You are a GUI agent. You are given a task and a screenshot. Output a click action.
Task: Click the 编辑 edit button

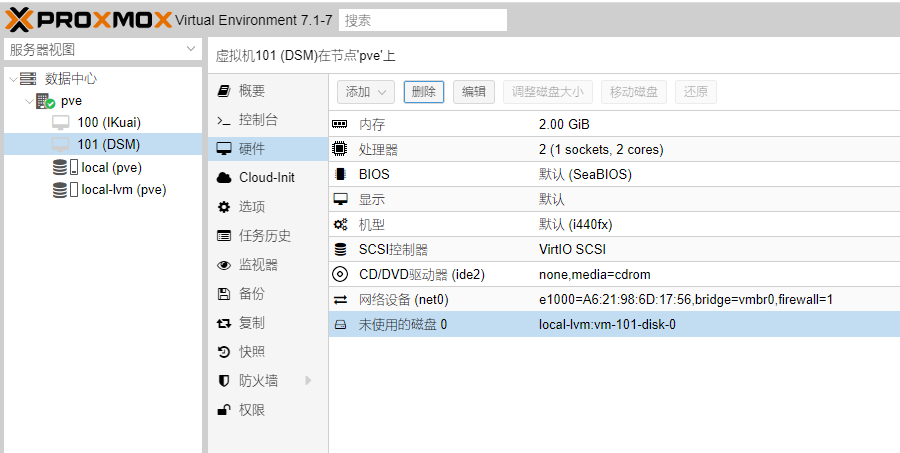474,92
